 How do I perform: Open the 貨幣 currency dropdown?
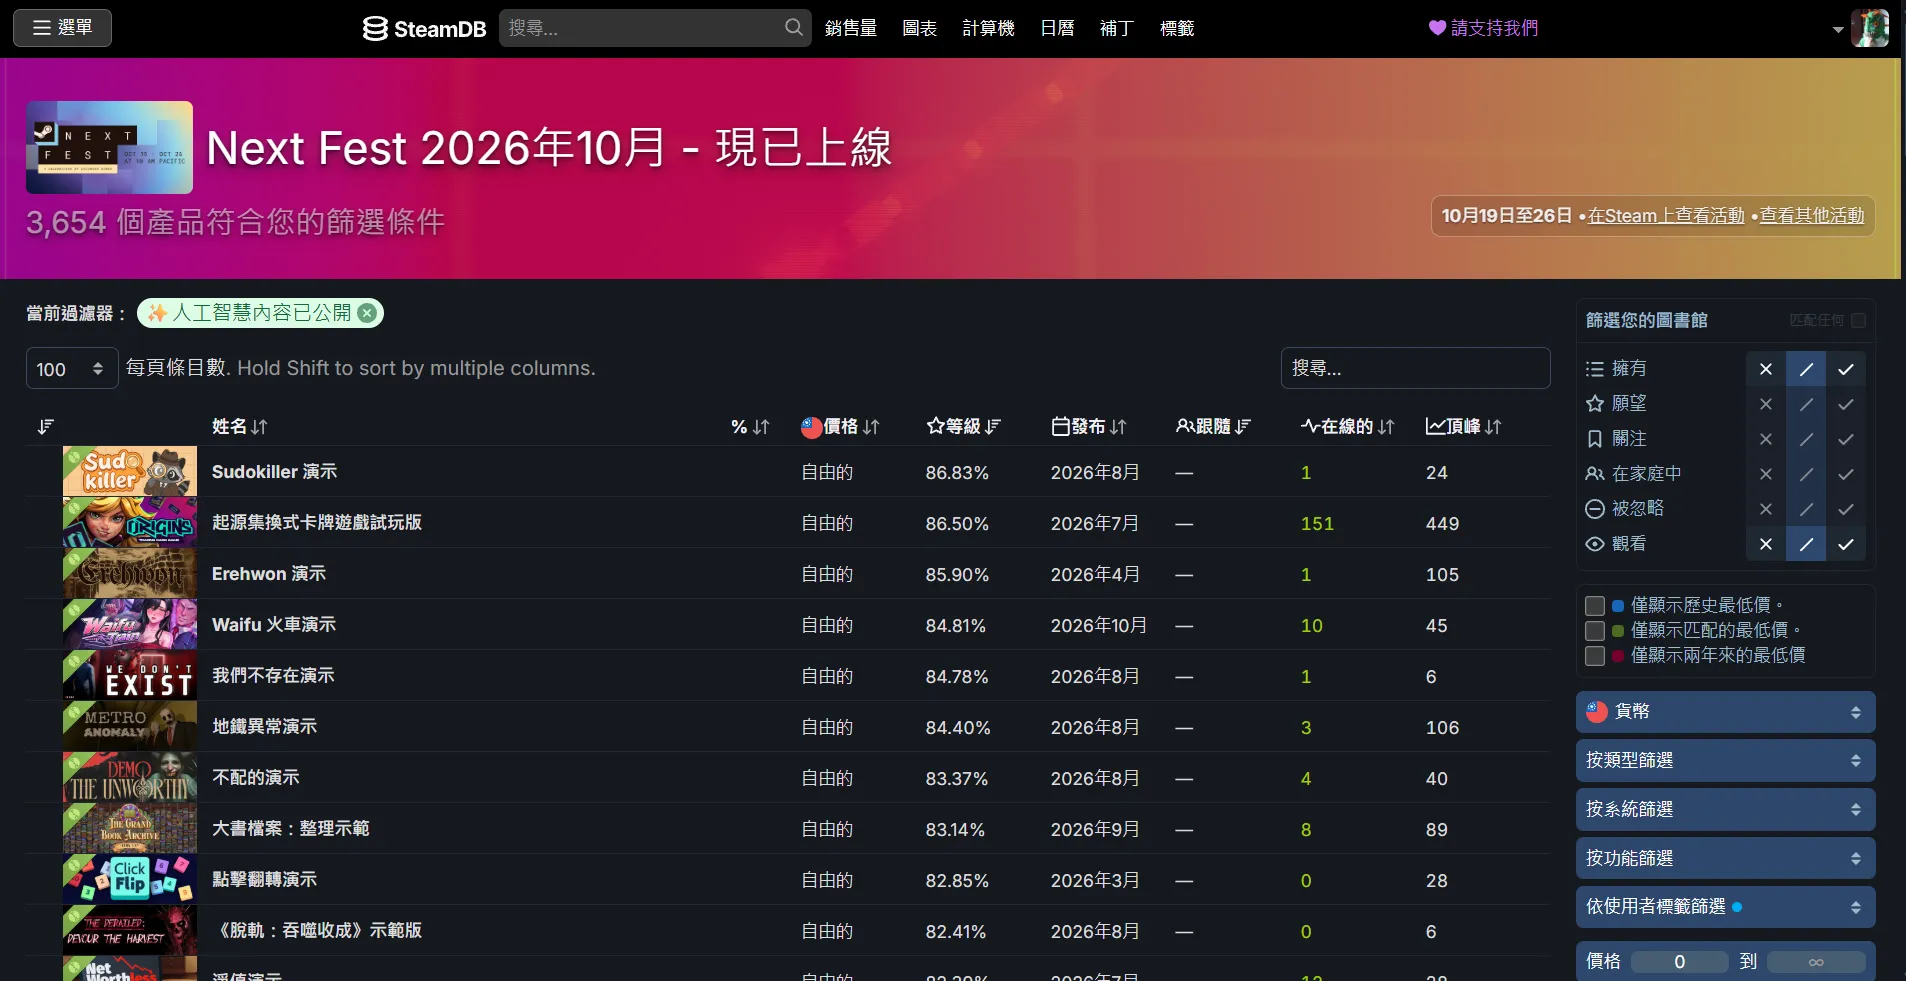point(1725,712)
